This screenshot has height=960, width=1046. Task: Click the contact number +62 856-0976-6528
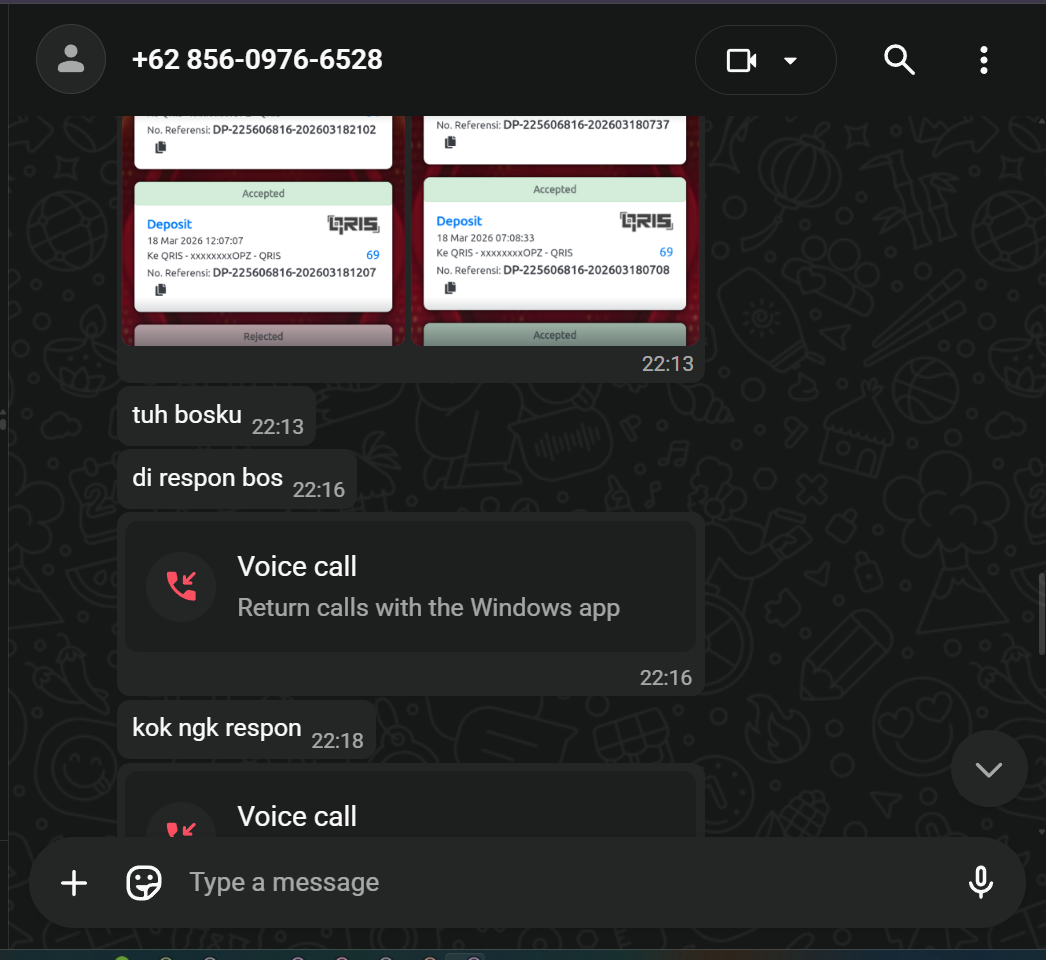[257, 59]
